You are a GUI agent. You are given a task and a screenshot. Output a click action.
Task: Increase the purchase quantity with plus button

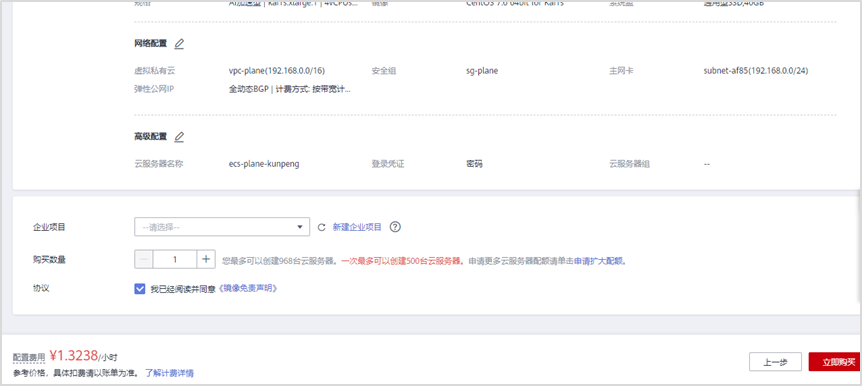(x=206, y=260)
